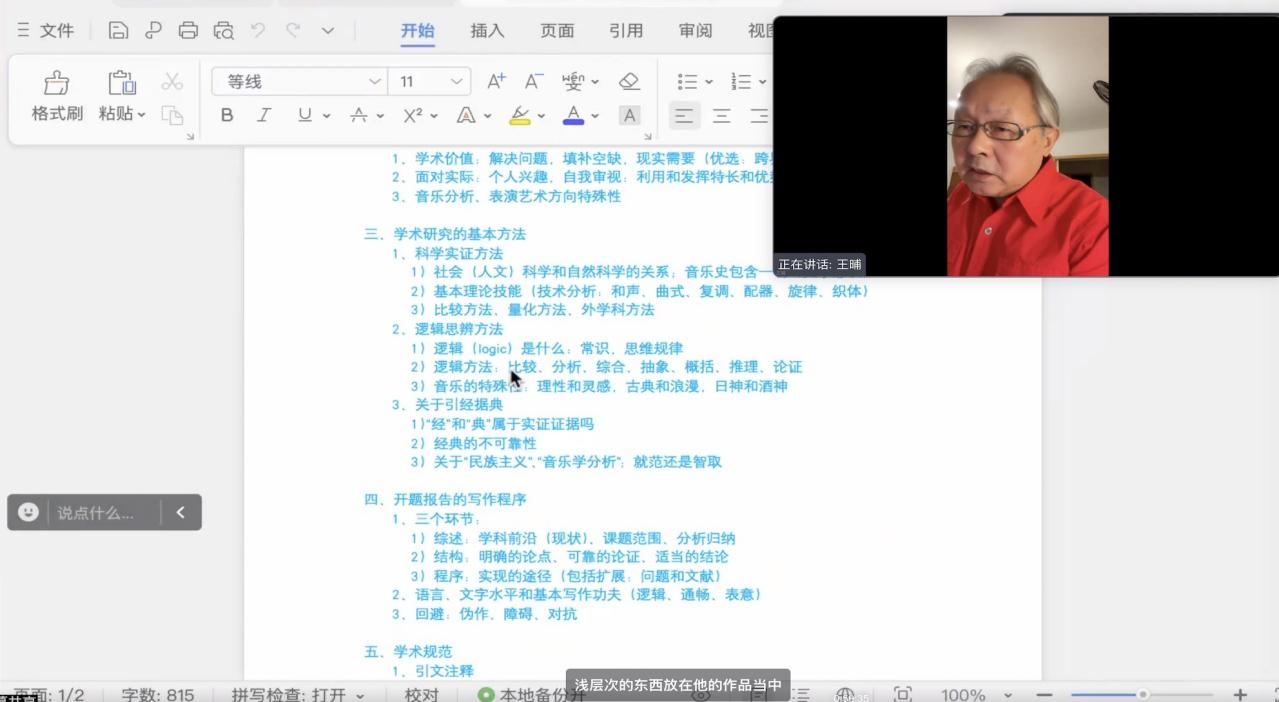Decrease font size with A- icon
Image resolution: width=1279 pixels, height=702 pixels.
[x=534, y=81]
